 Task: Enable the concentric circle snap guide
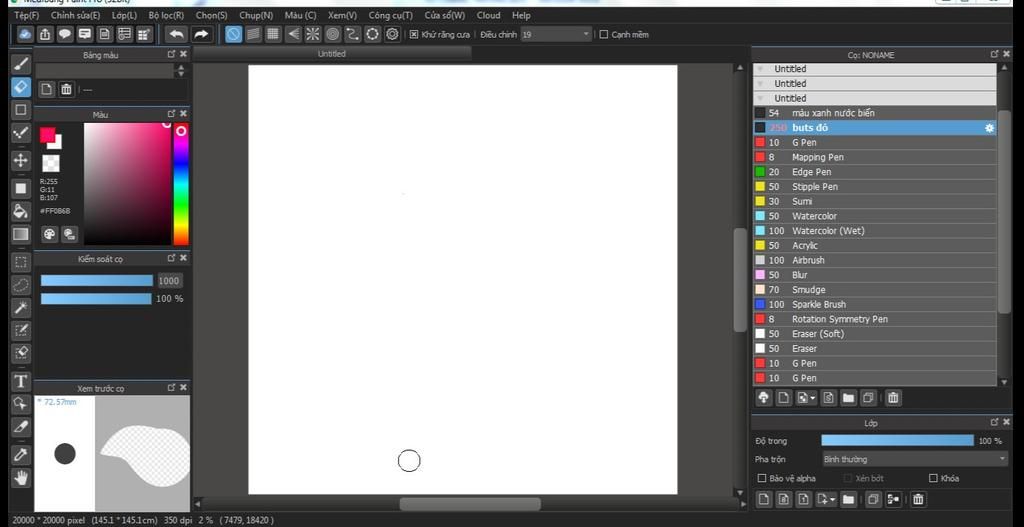(333, 34)
